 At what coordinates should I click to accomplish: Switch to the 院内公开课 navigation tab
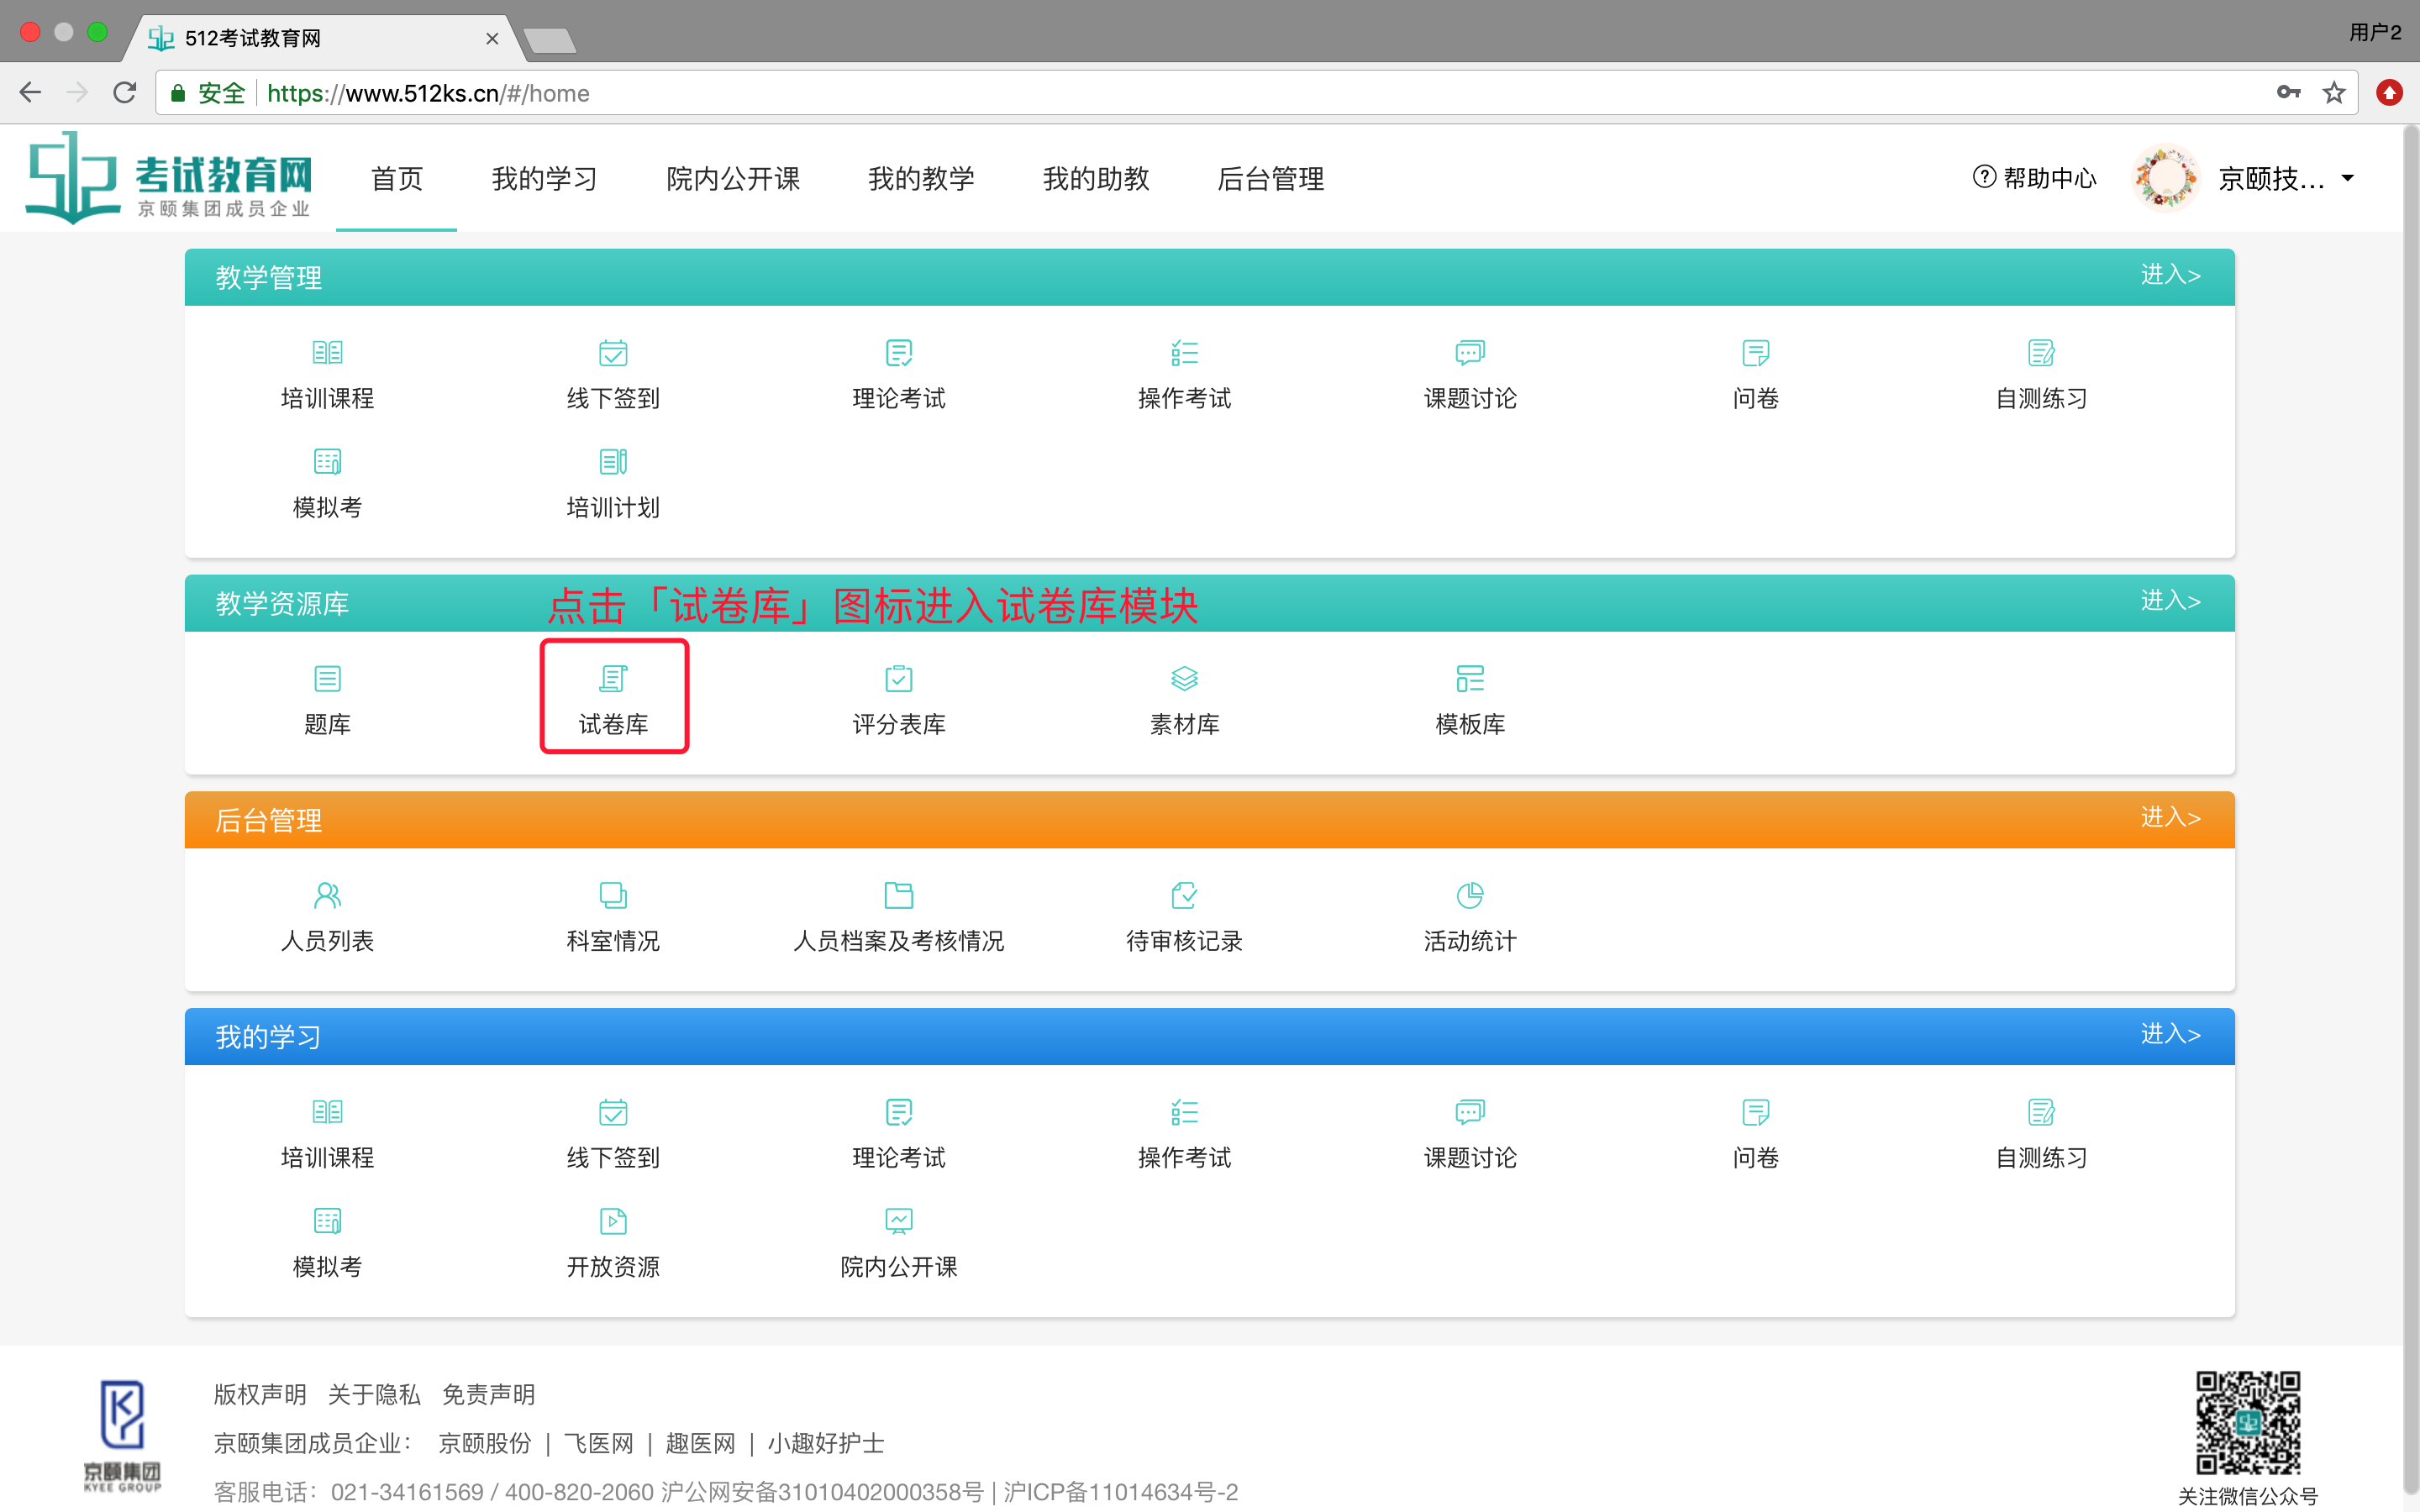pyautogui.click(x=732, y=178)
